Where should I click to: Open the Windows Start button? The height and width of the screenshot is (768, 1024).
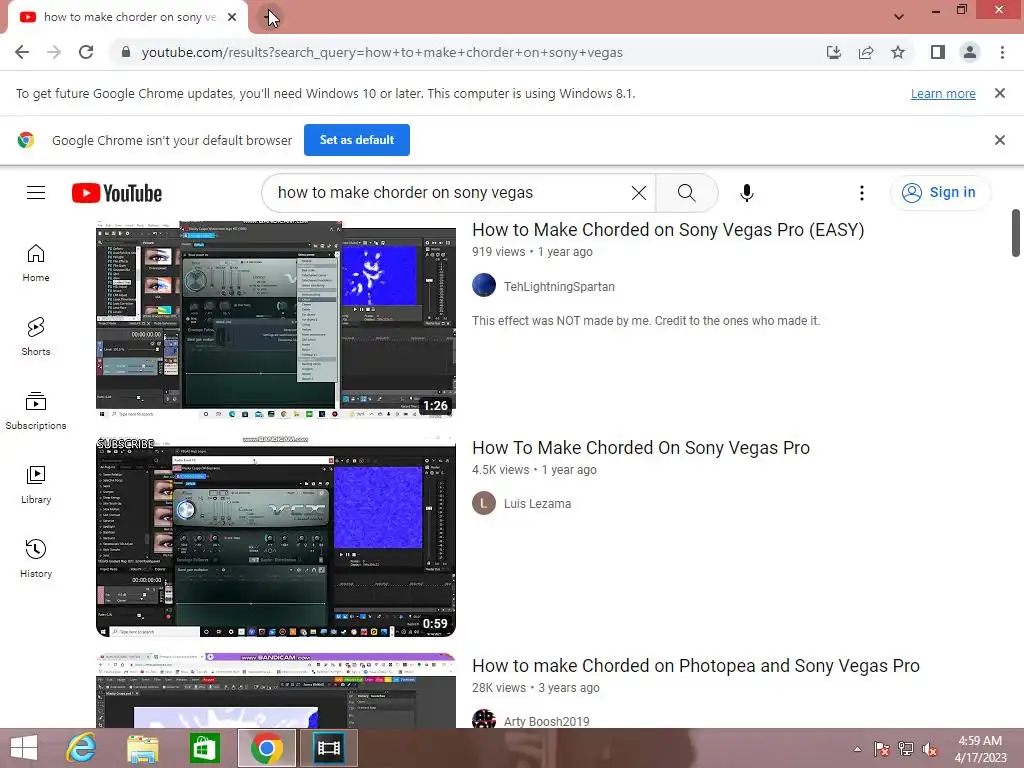pos(24,748)
